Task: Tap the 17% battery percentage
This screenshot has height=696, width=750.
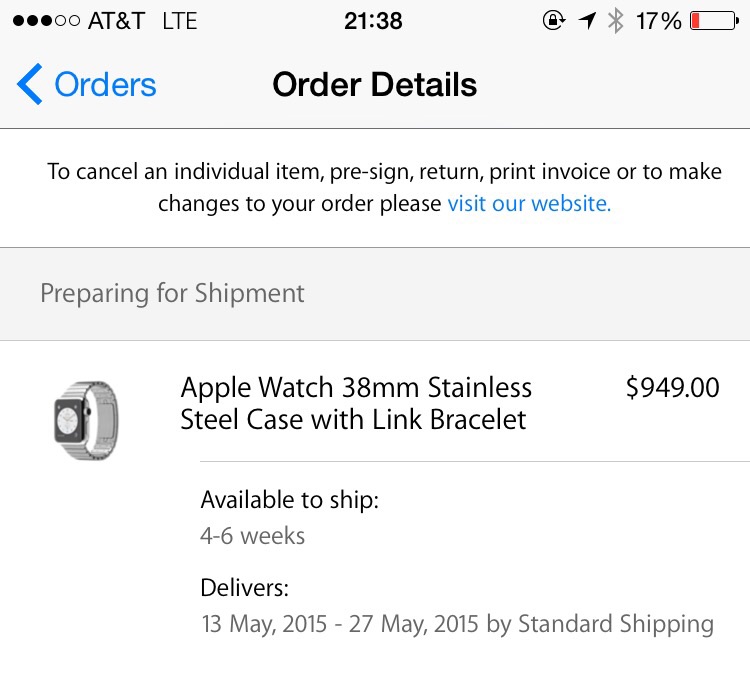Action: 658,21
